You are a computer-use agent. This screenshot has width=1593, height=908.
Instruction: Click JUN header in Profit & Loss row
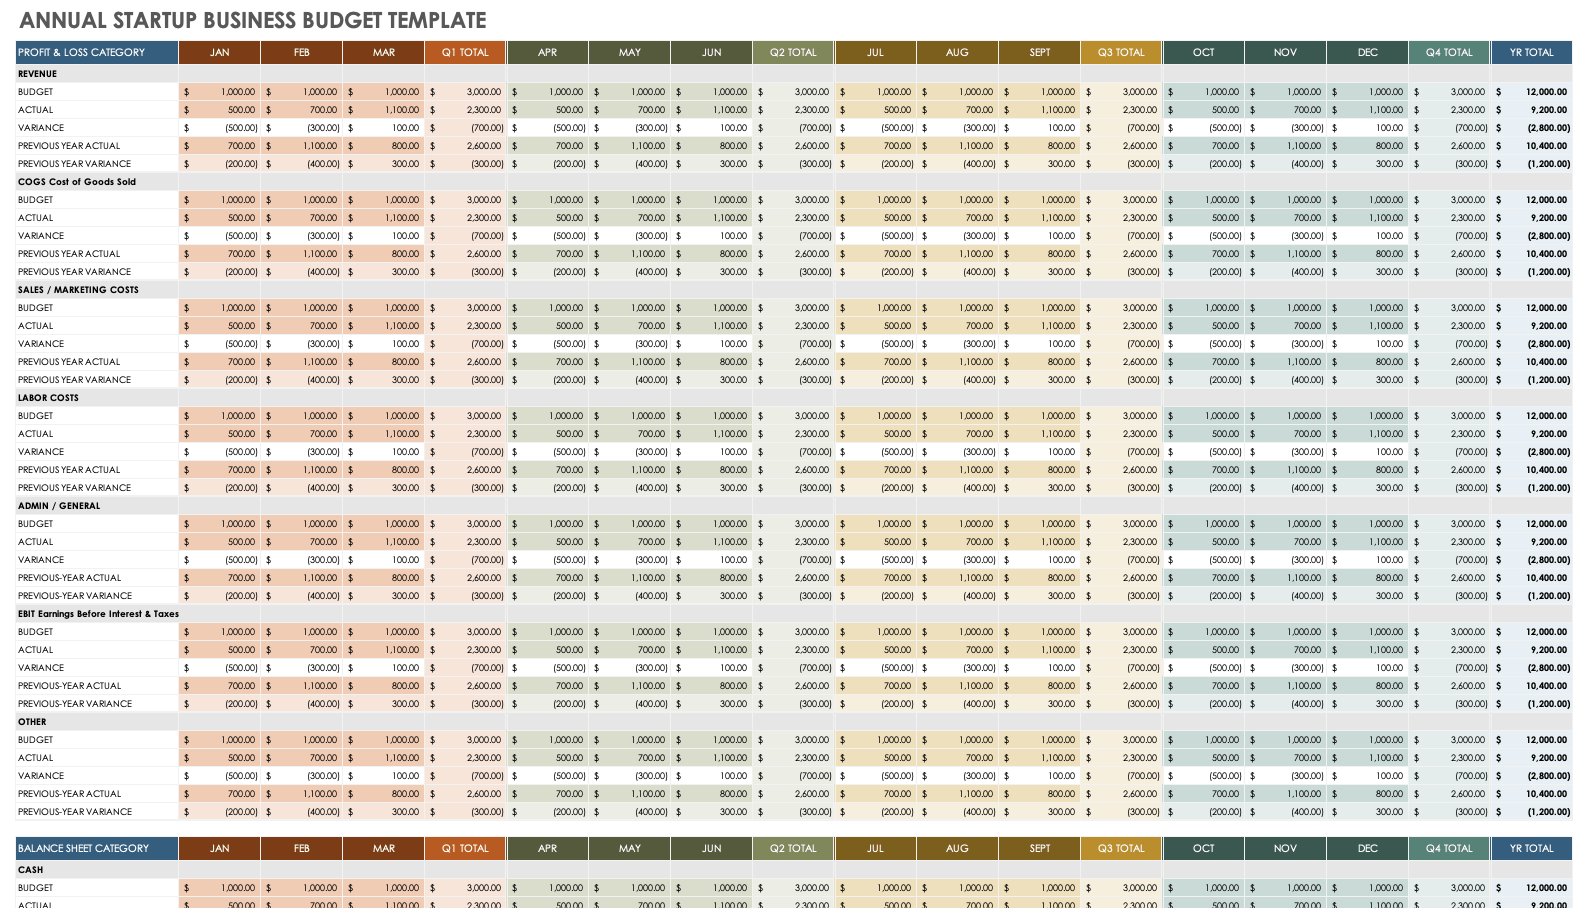(x=712, y=52)
